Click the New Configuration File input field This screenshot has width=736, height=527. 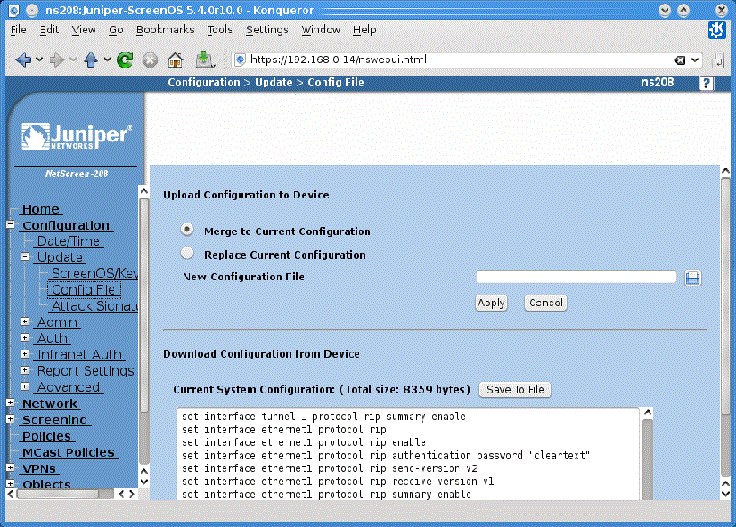tap(577, 277)
